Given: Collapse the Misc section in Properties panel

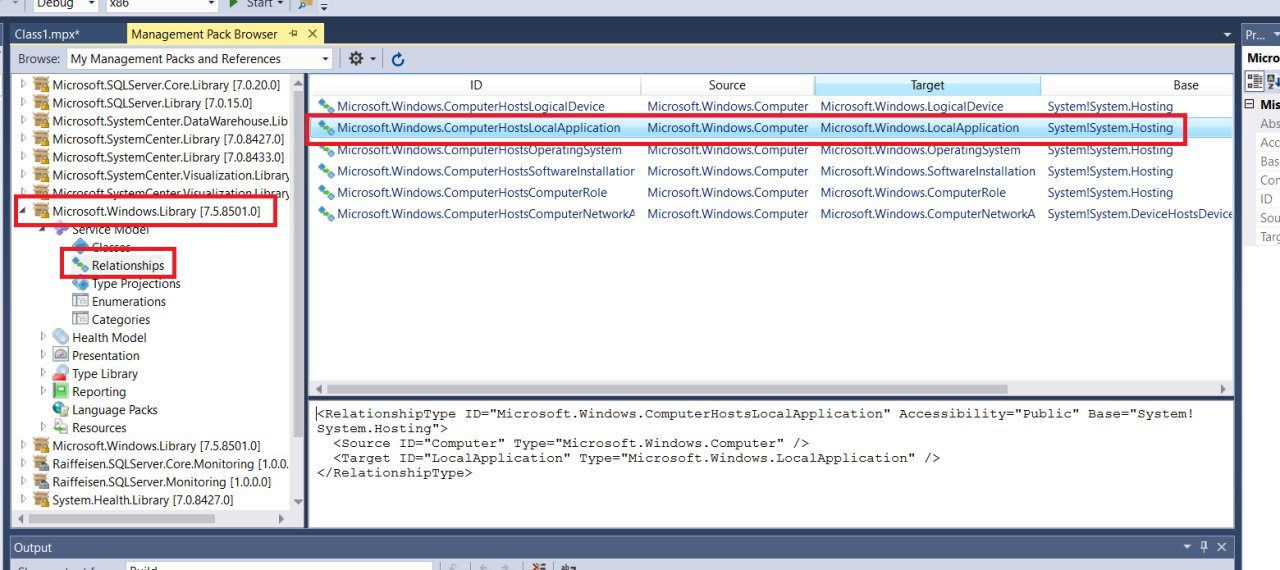Looking at the screenshot, I should tap(1250, 104).
